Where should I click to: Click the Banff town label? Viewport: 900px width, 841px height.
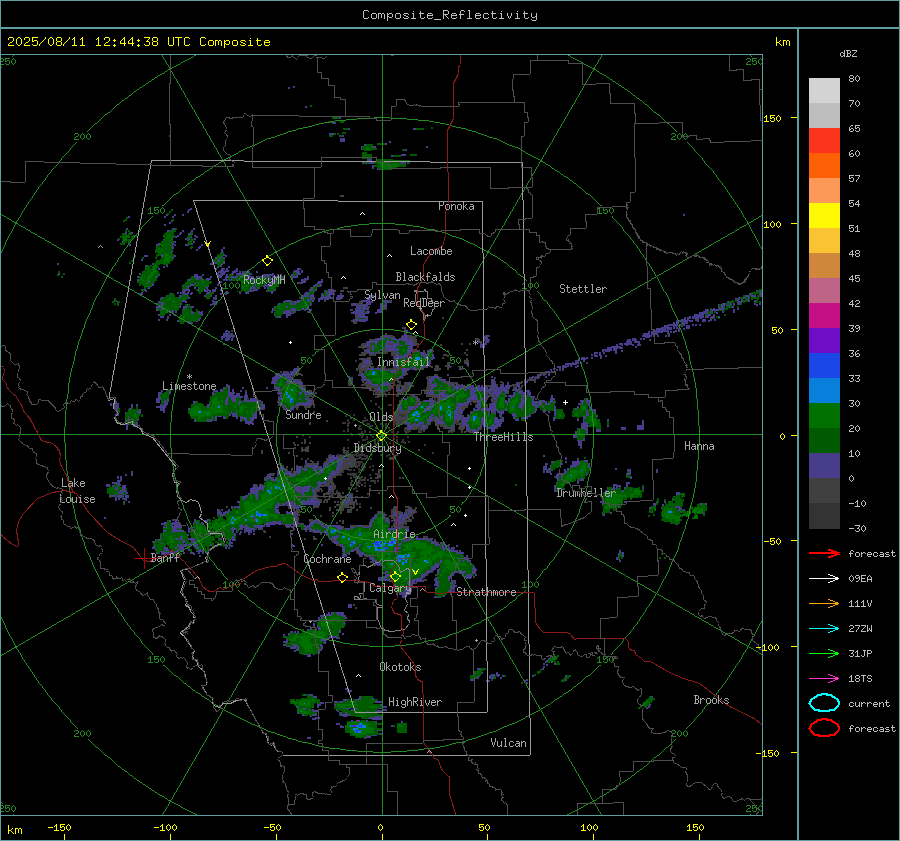pos(165,558)
